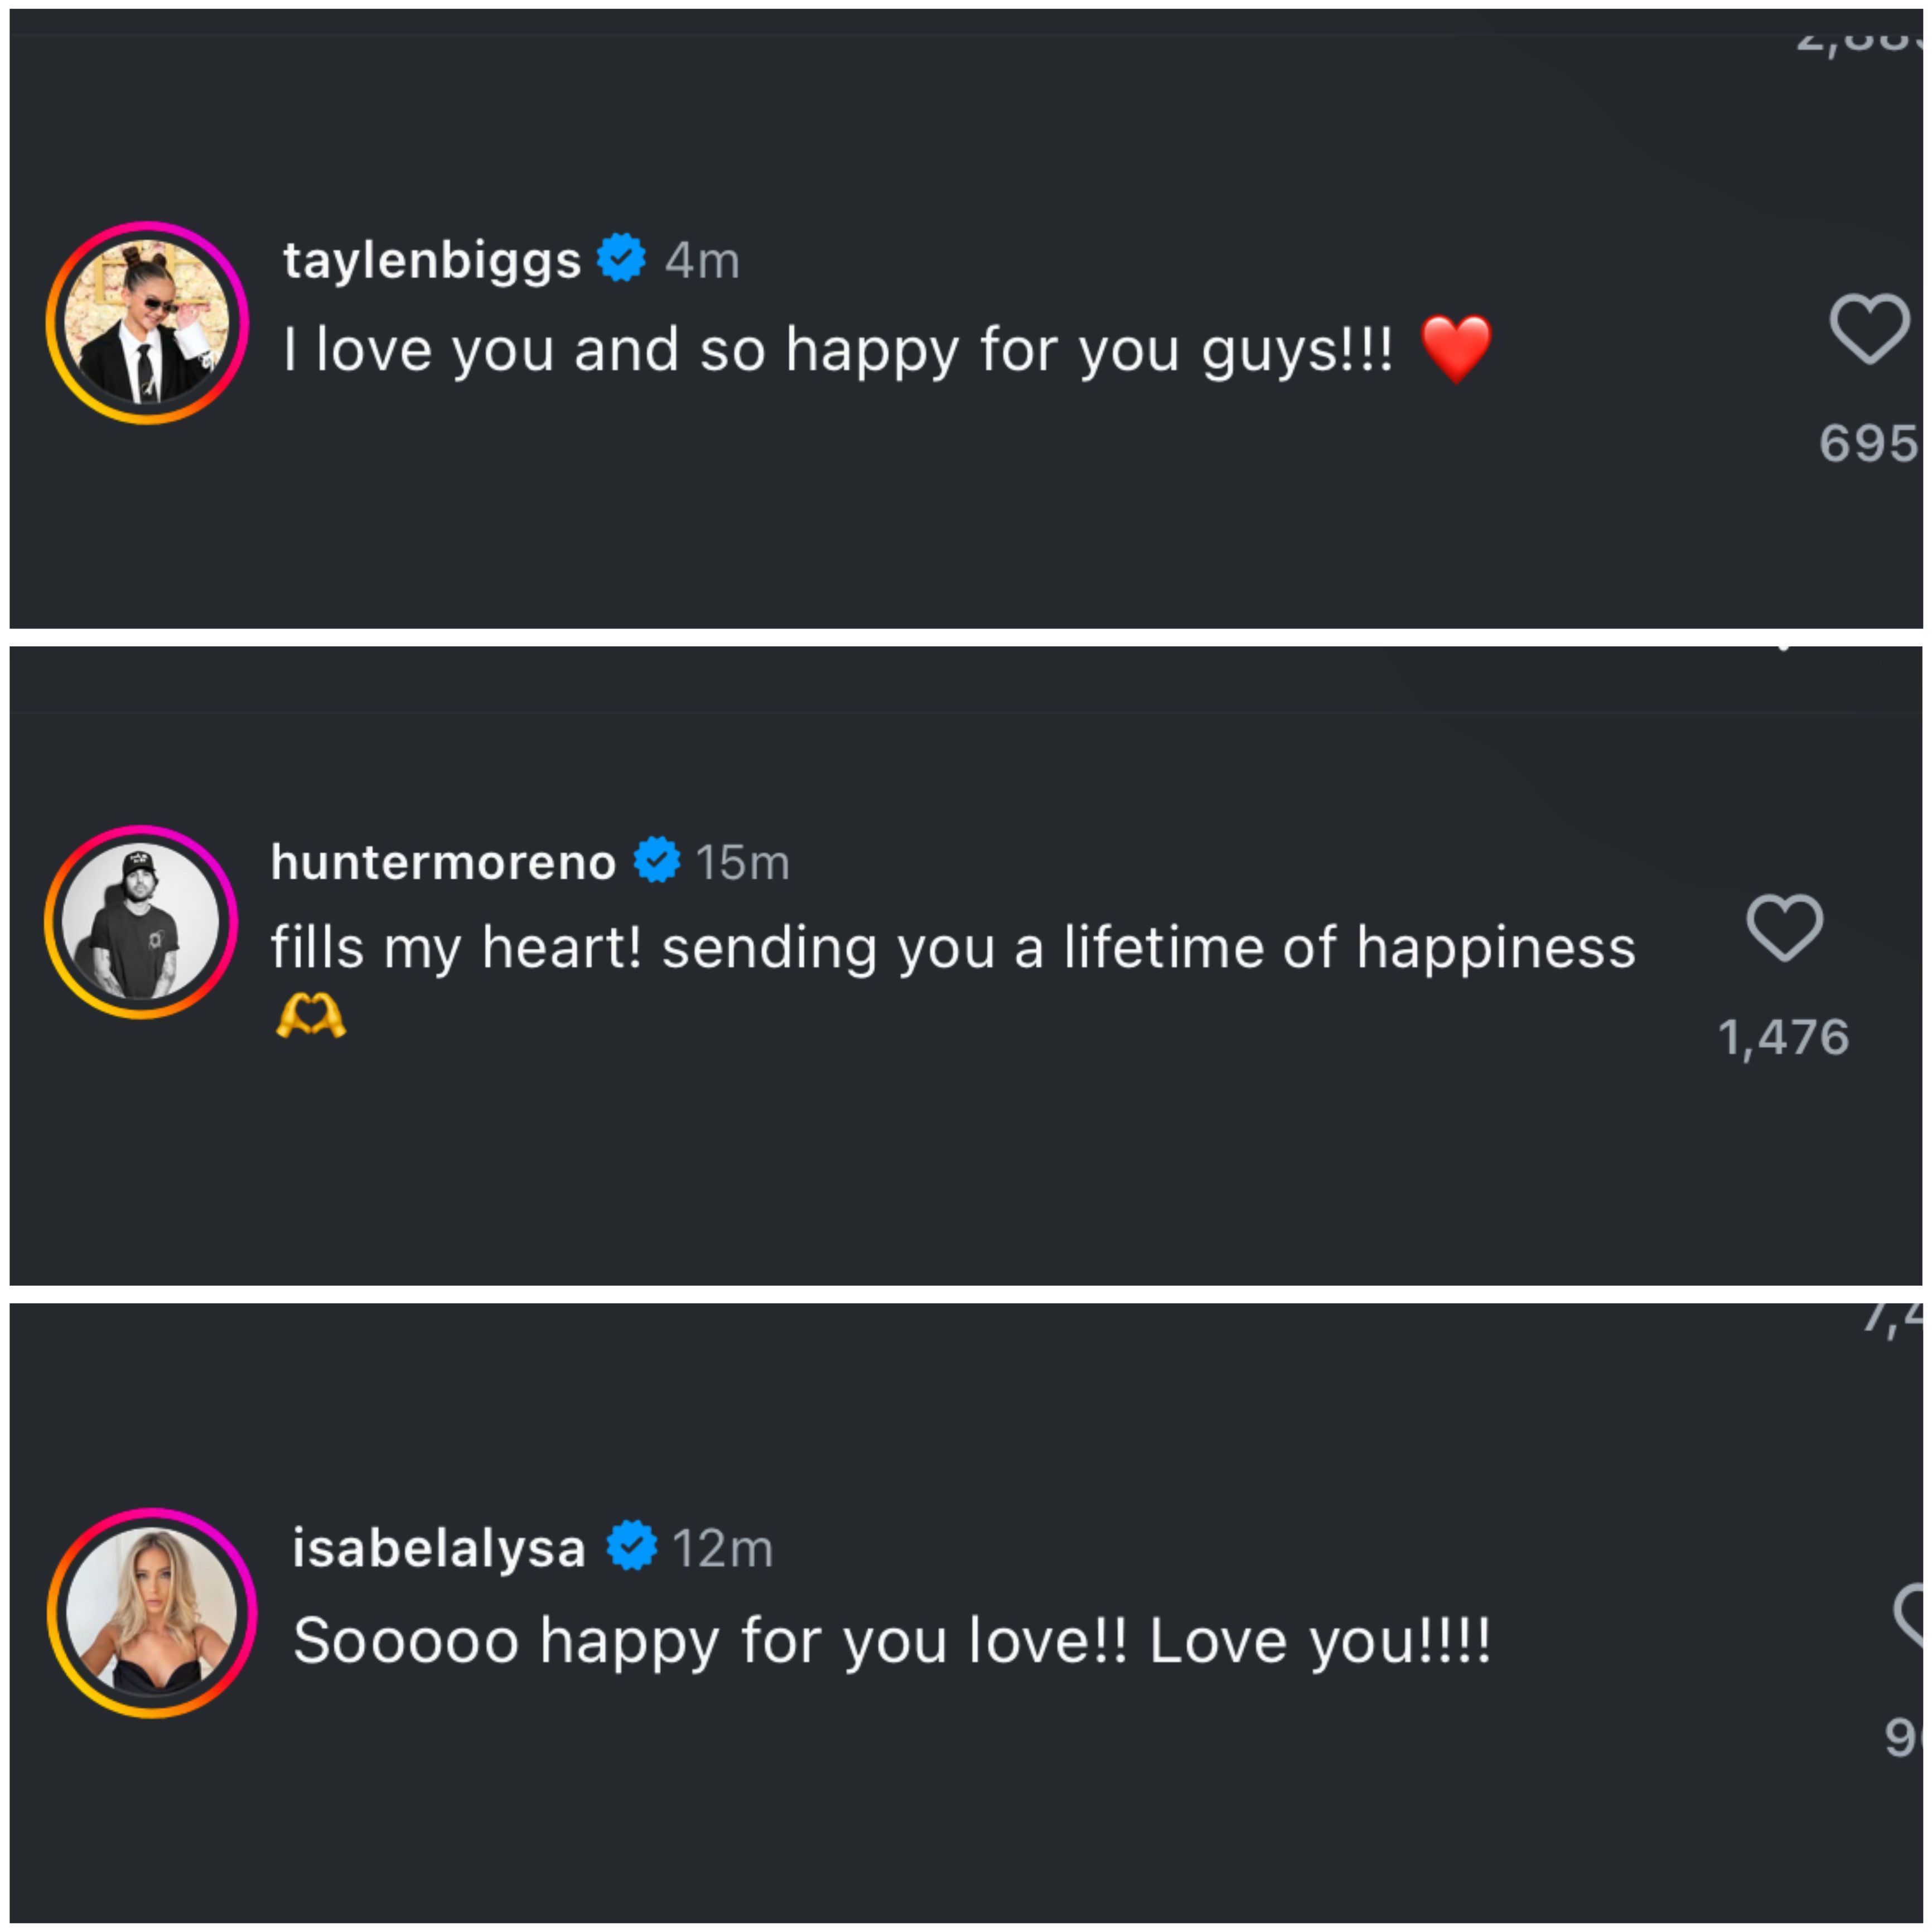Screen dimensions: 1932x1932
Task: View the 1,476 likes on huntermoreno's comment
Action: pyautogui.click(x=1783, y=1037)
